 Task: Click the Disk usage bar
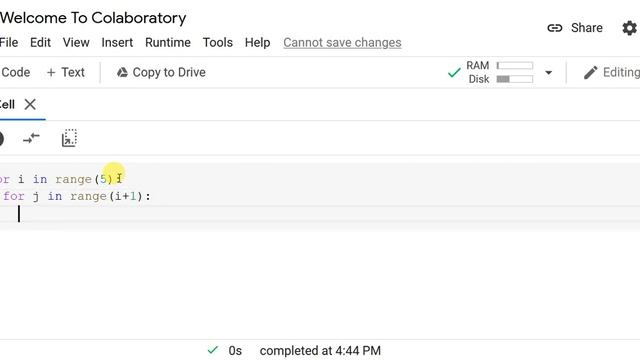click(x=515, y=79)
